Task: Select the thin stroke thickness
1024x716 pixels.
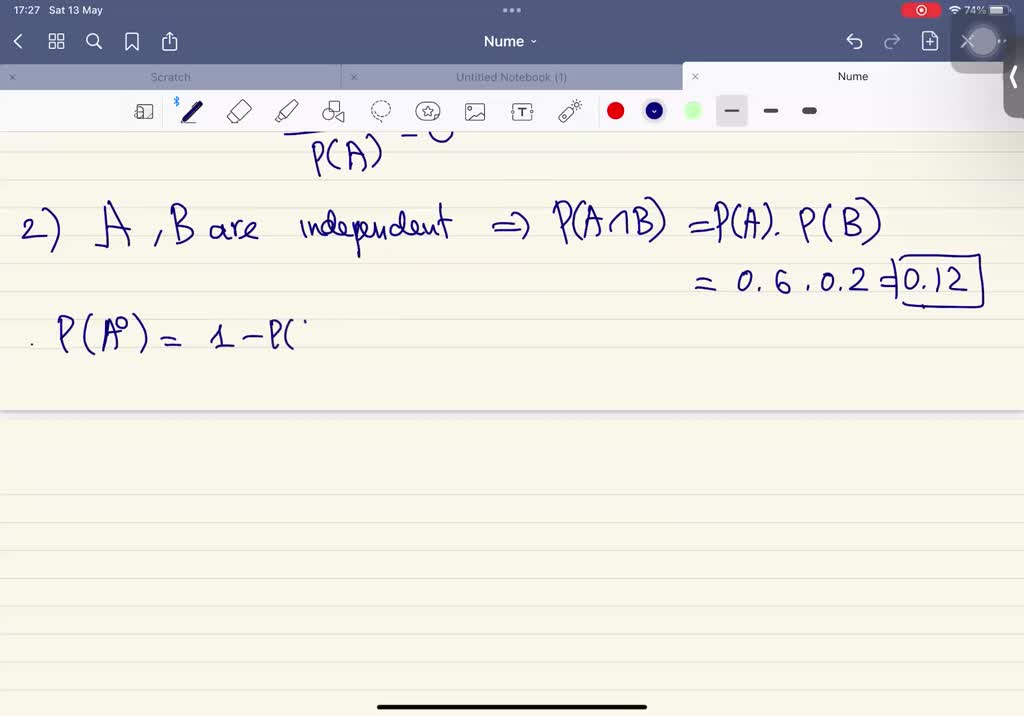Action: (x=731, y=111)
